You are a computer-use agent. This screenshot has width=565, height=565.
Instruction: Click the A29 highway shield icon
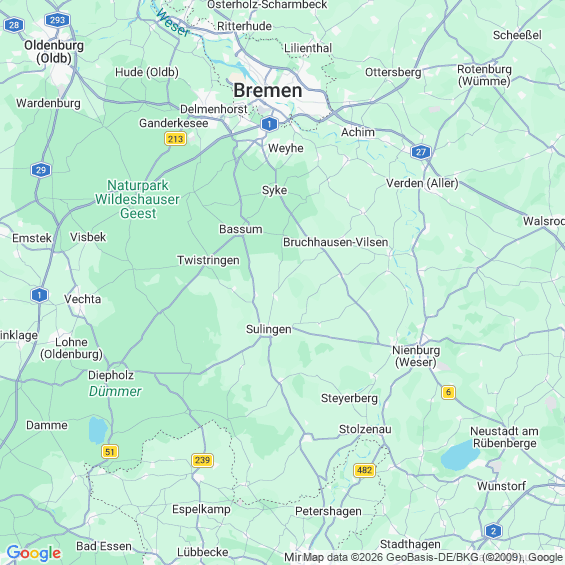tap(41, 170)
